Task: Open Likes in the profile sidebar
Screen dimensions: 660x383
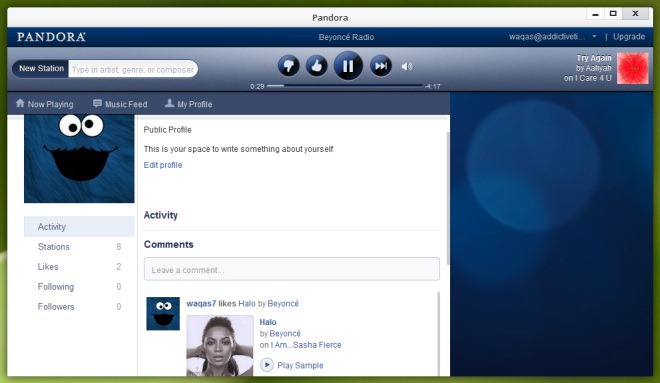Action: 79,266
